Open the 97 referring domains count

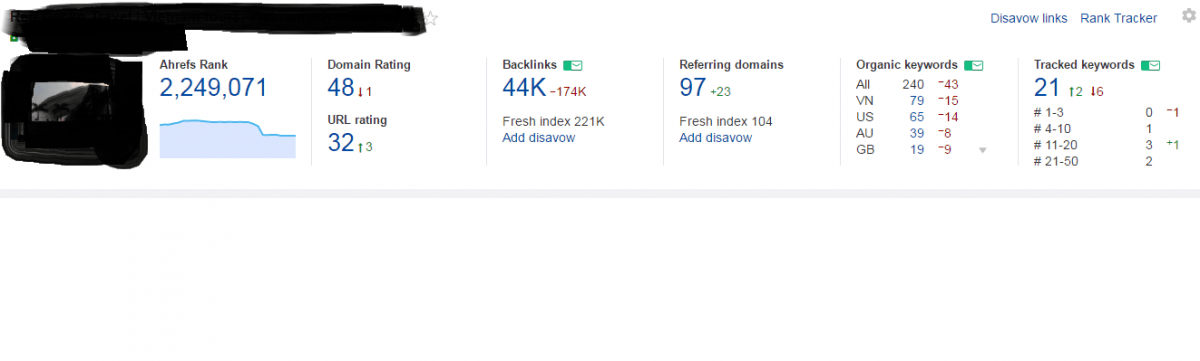coord(693,88)
